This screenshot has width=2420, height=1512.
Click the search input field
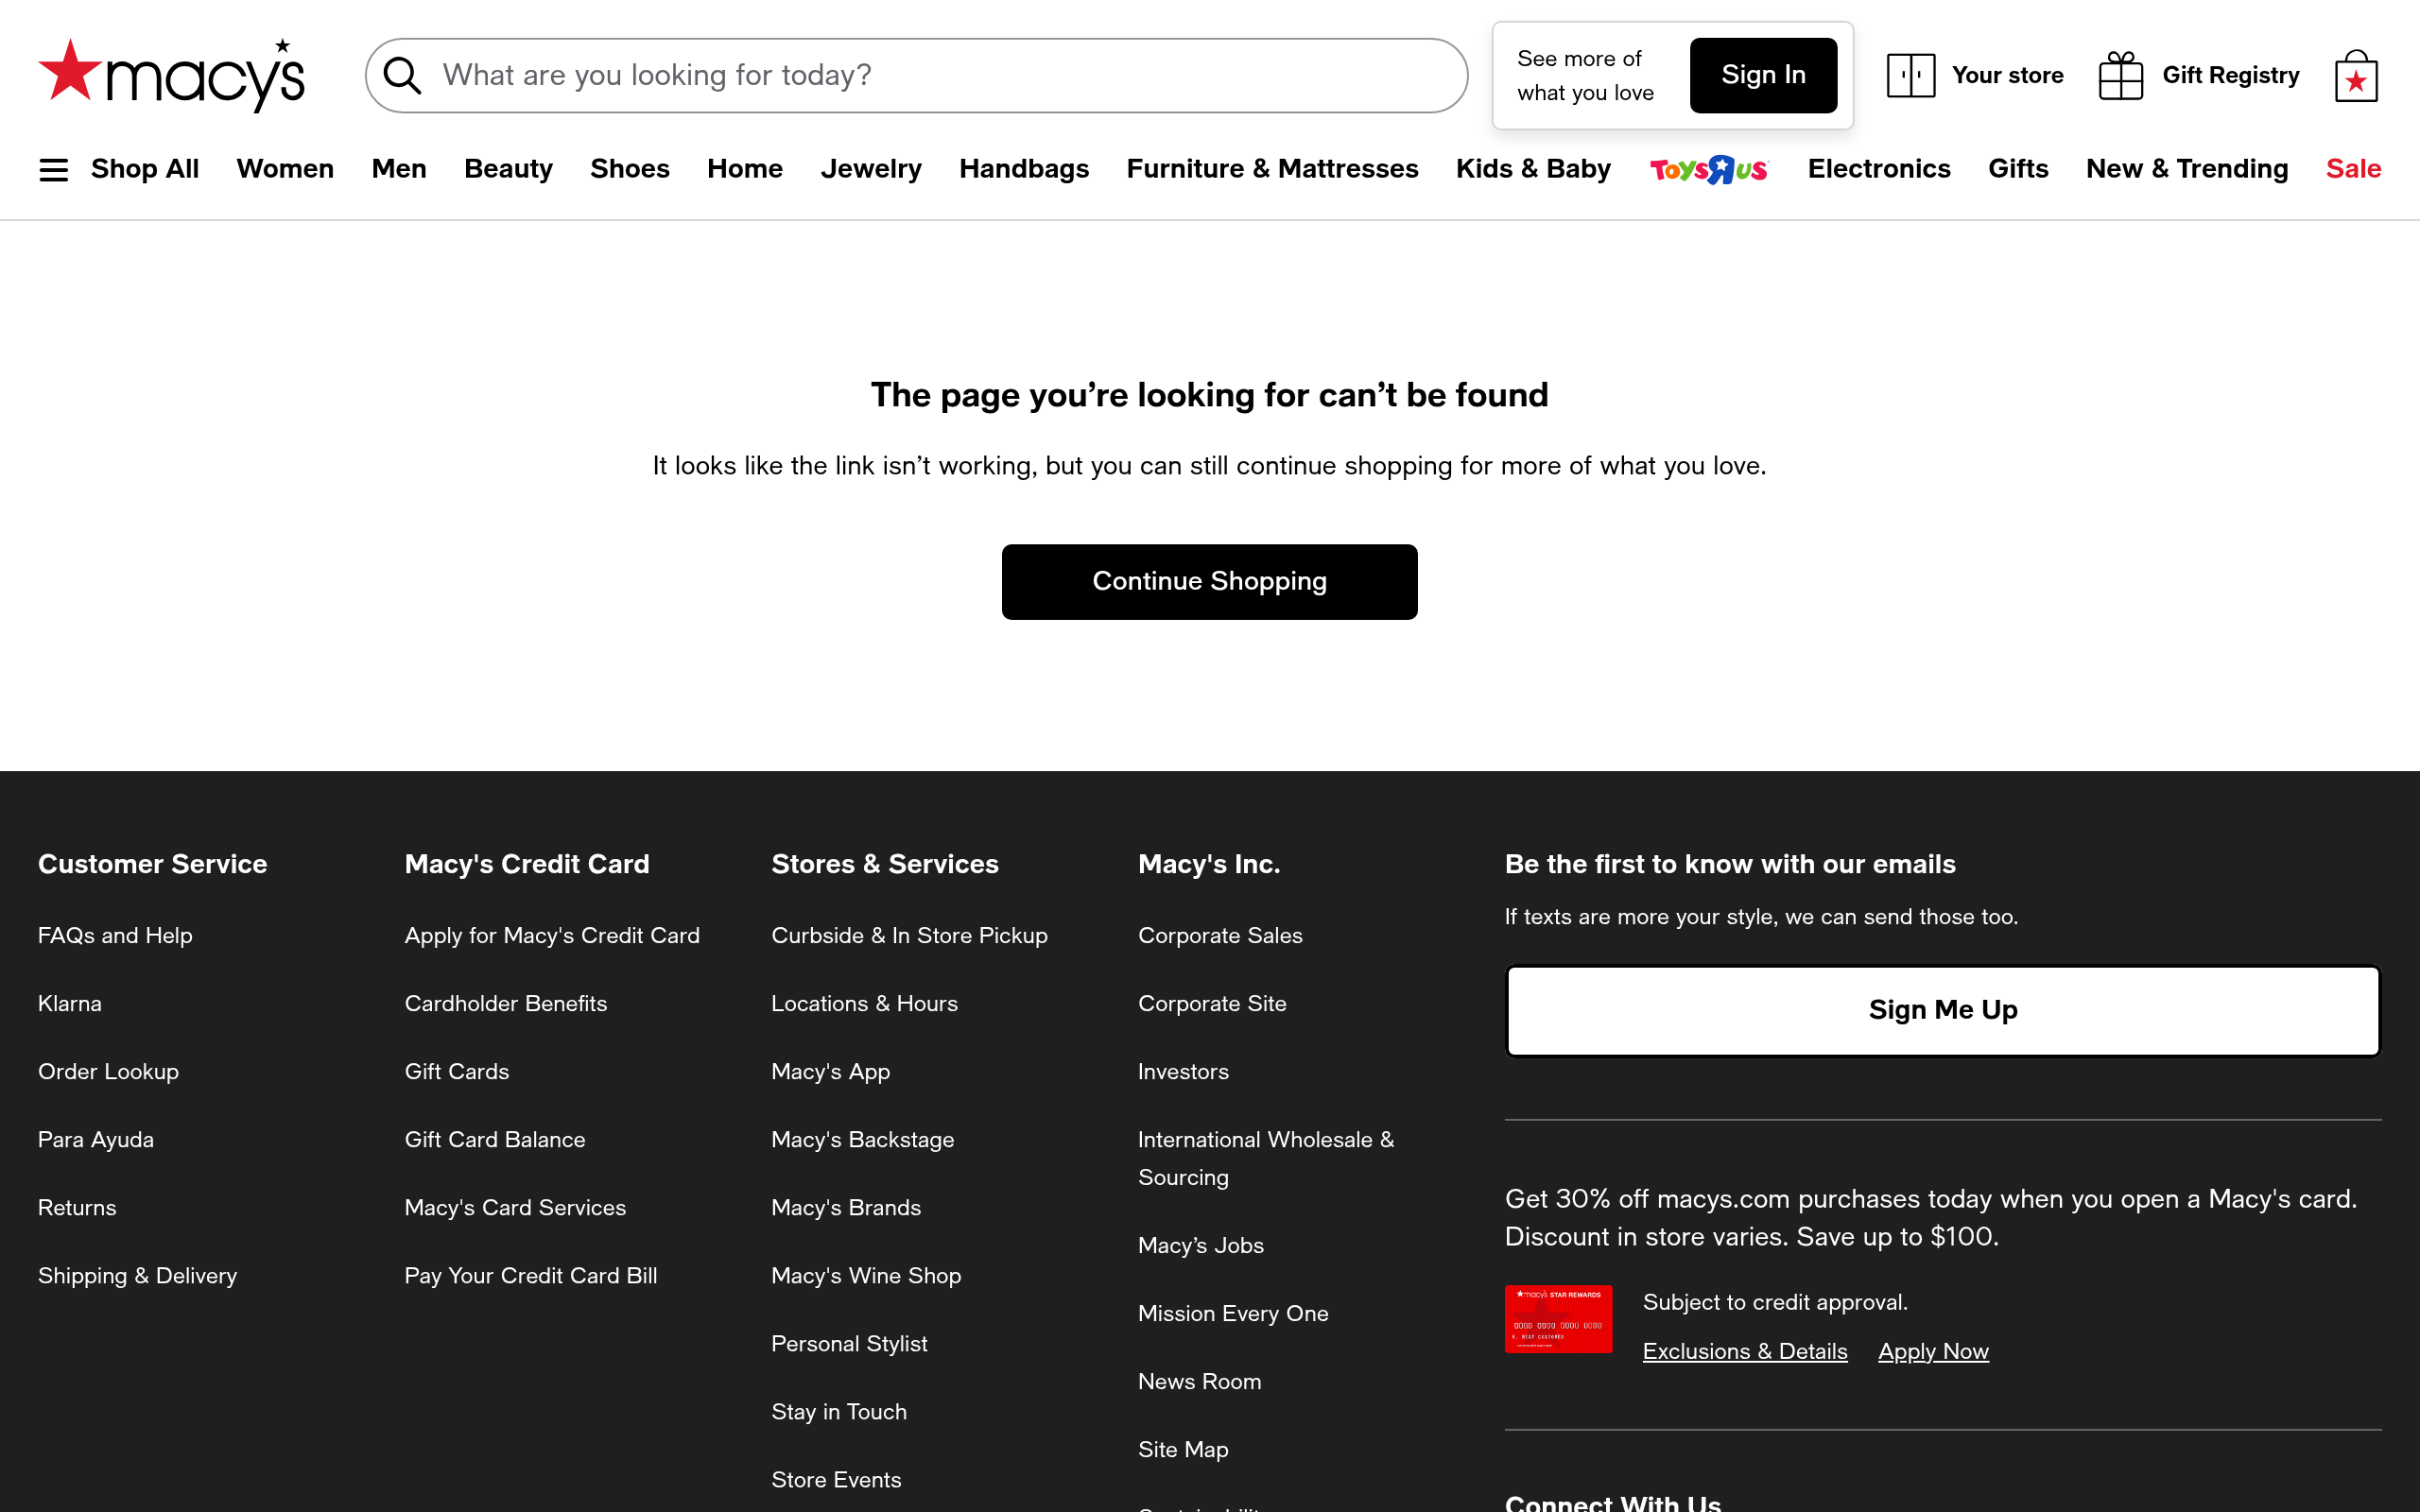(940, 76)
